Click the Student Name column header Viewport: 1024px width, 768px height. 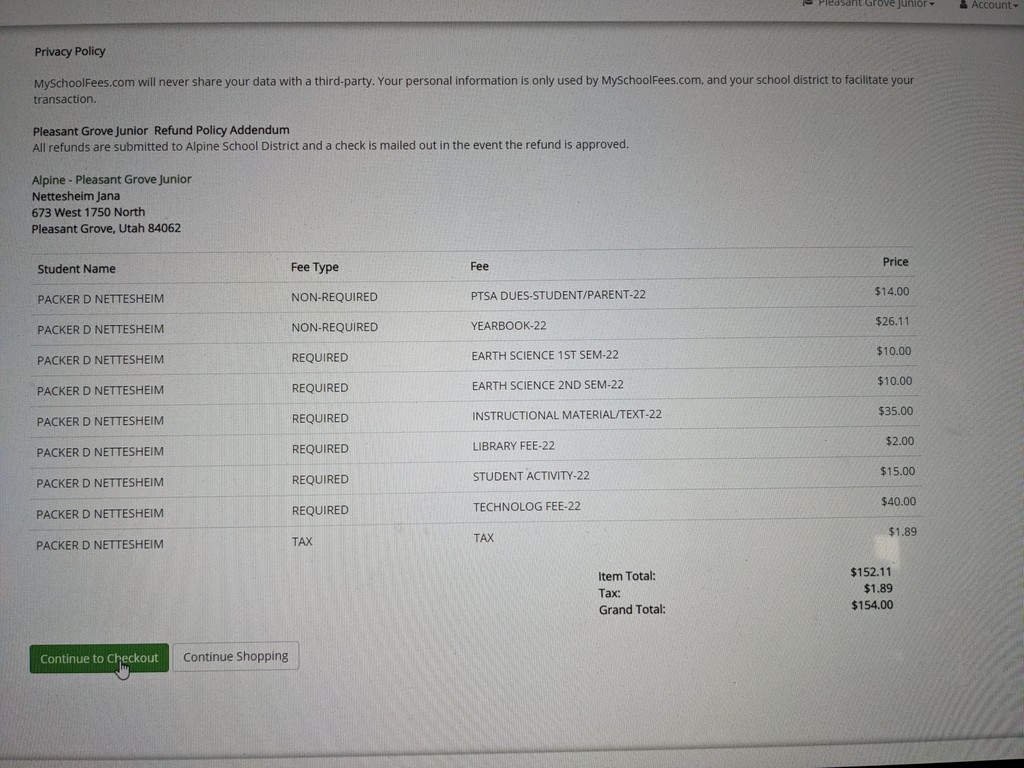76,268
